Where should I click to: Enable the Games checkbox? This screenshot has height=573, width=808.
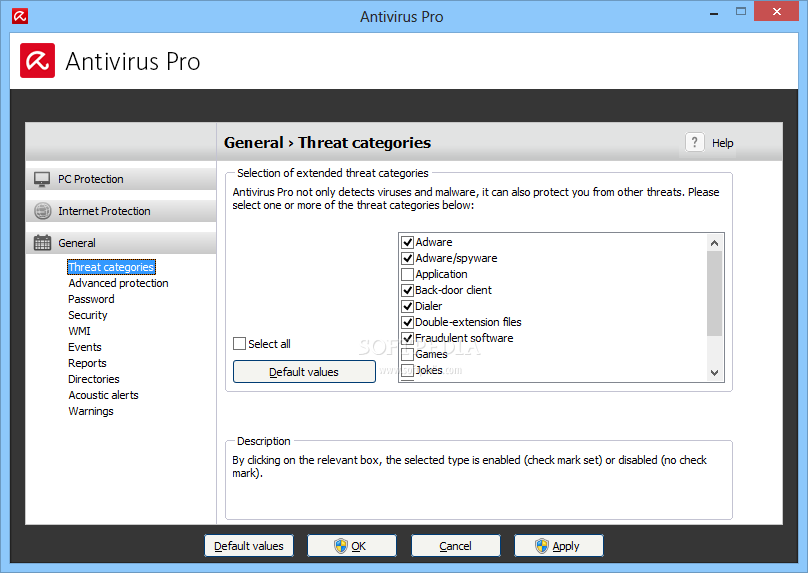[x=408, y=354]
